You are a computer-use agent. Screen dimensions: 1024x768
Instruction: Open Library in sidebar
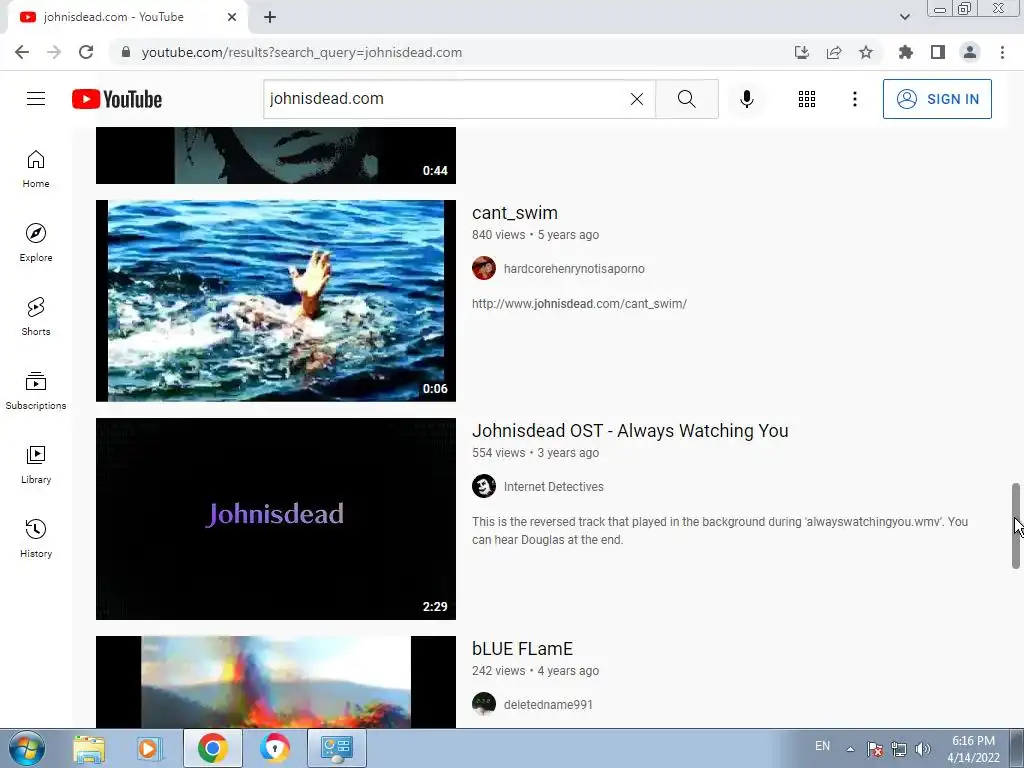point(36,464)
